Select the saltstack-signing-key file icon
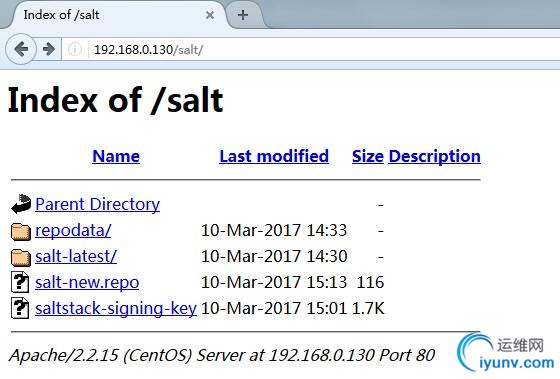Image resolution: width=560 pixels, height=379 pixels. point(20,308)
